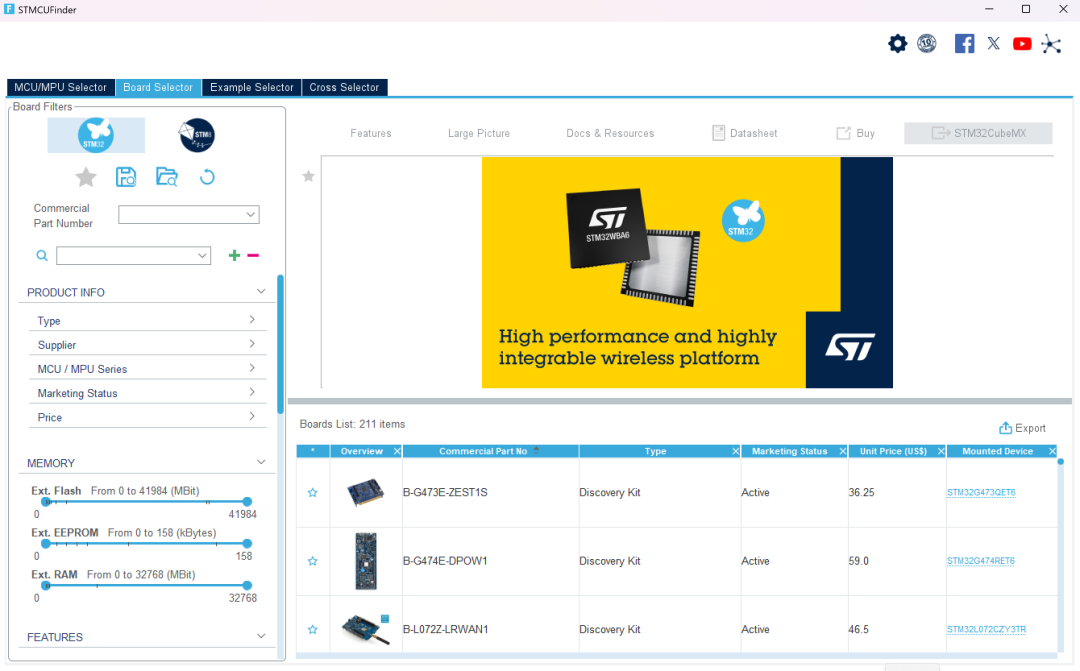Image resolution: width=1080 pixels, height=671 pixels.
Task: Select the STM32 butterfly board filter
Action: coord(96,135)
